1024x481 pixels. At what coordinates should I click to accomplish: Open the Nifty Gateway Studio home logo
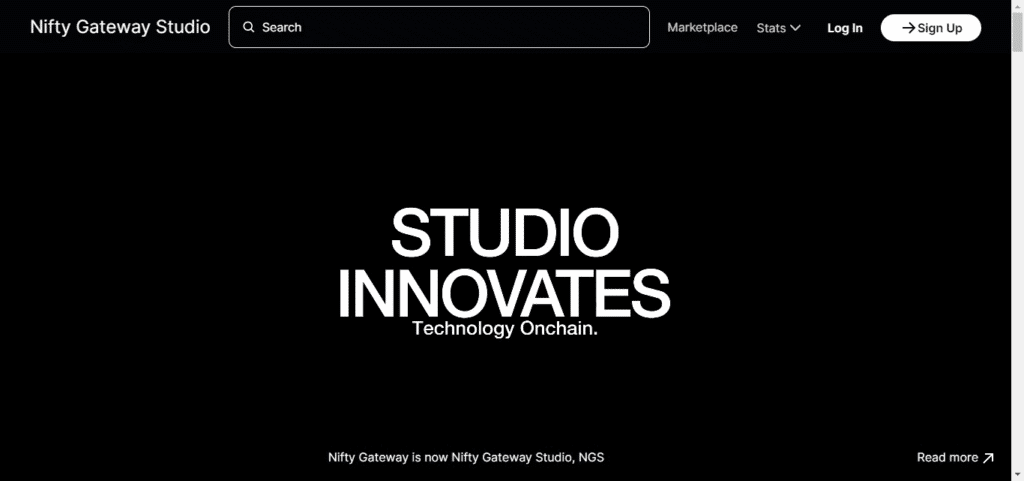[120, 27]
